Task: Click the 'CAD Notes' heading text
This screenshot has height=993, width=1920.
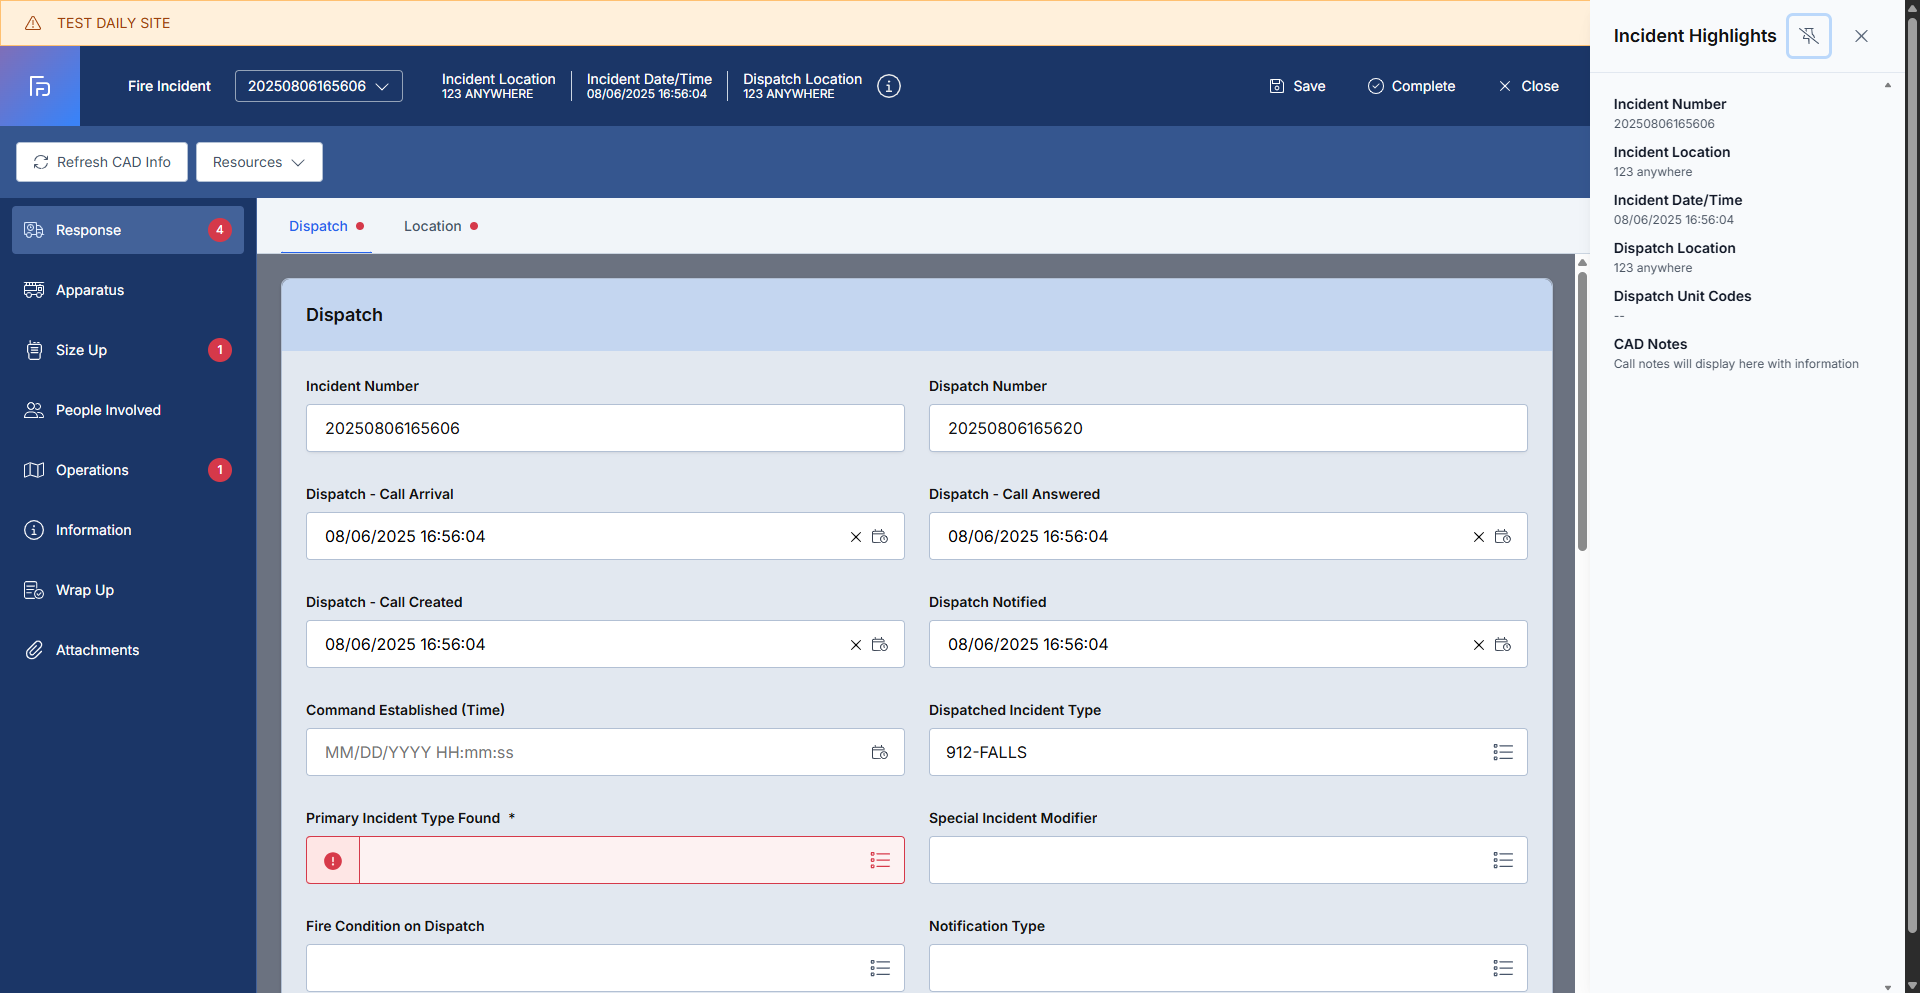Action: (1650, 344)
